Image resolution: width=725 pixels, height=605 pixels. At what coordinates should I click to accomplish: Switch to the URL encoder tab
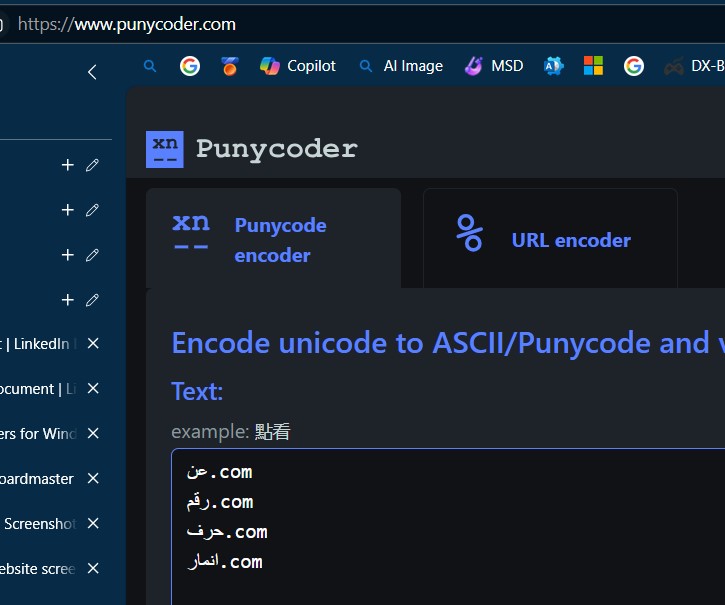tap(550, 240)
